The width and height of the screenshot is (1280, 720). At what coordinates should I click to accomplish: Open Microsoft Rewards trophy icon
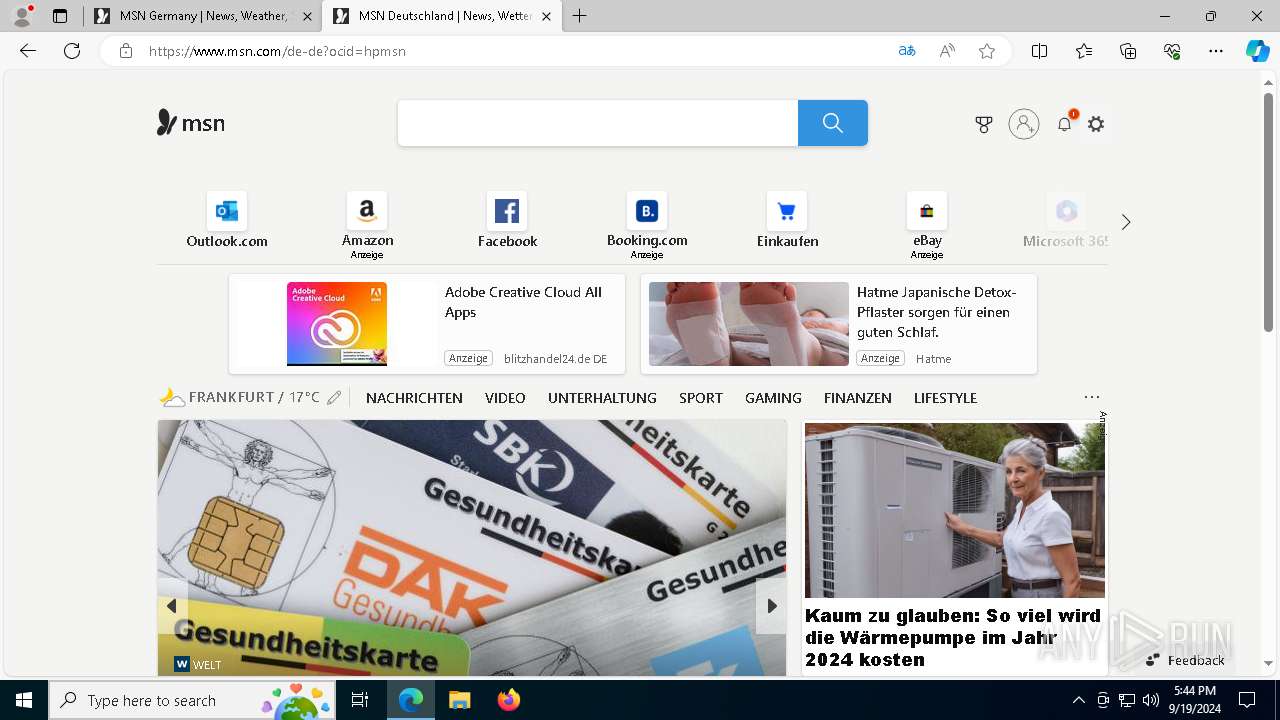click(984, 124)
